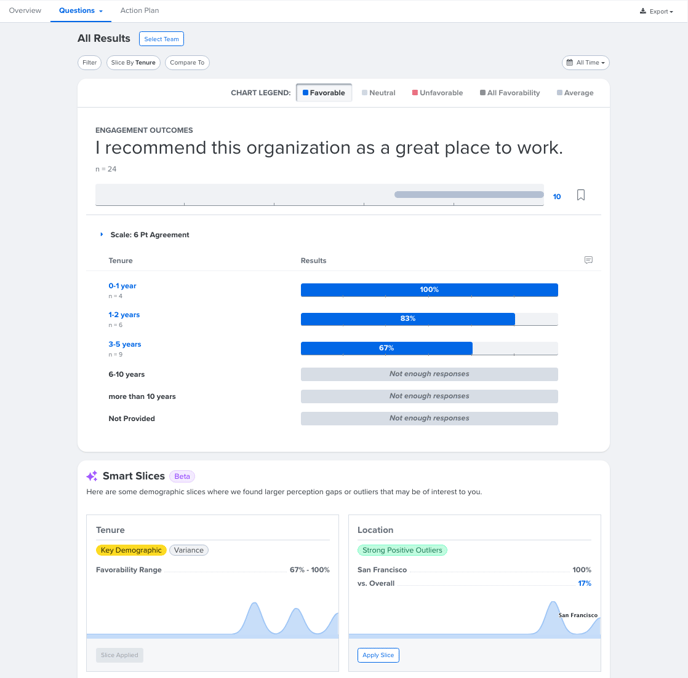Open the 0-1 year tenure link

(x=122, y=286)
